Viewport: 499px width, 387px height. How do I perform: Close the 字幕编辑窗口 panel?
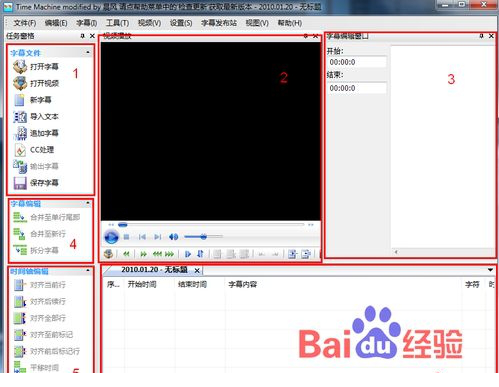[491, 36]
